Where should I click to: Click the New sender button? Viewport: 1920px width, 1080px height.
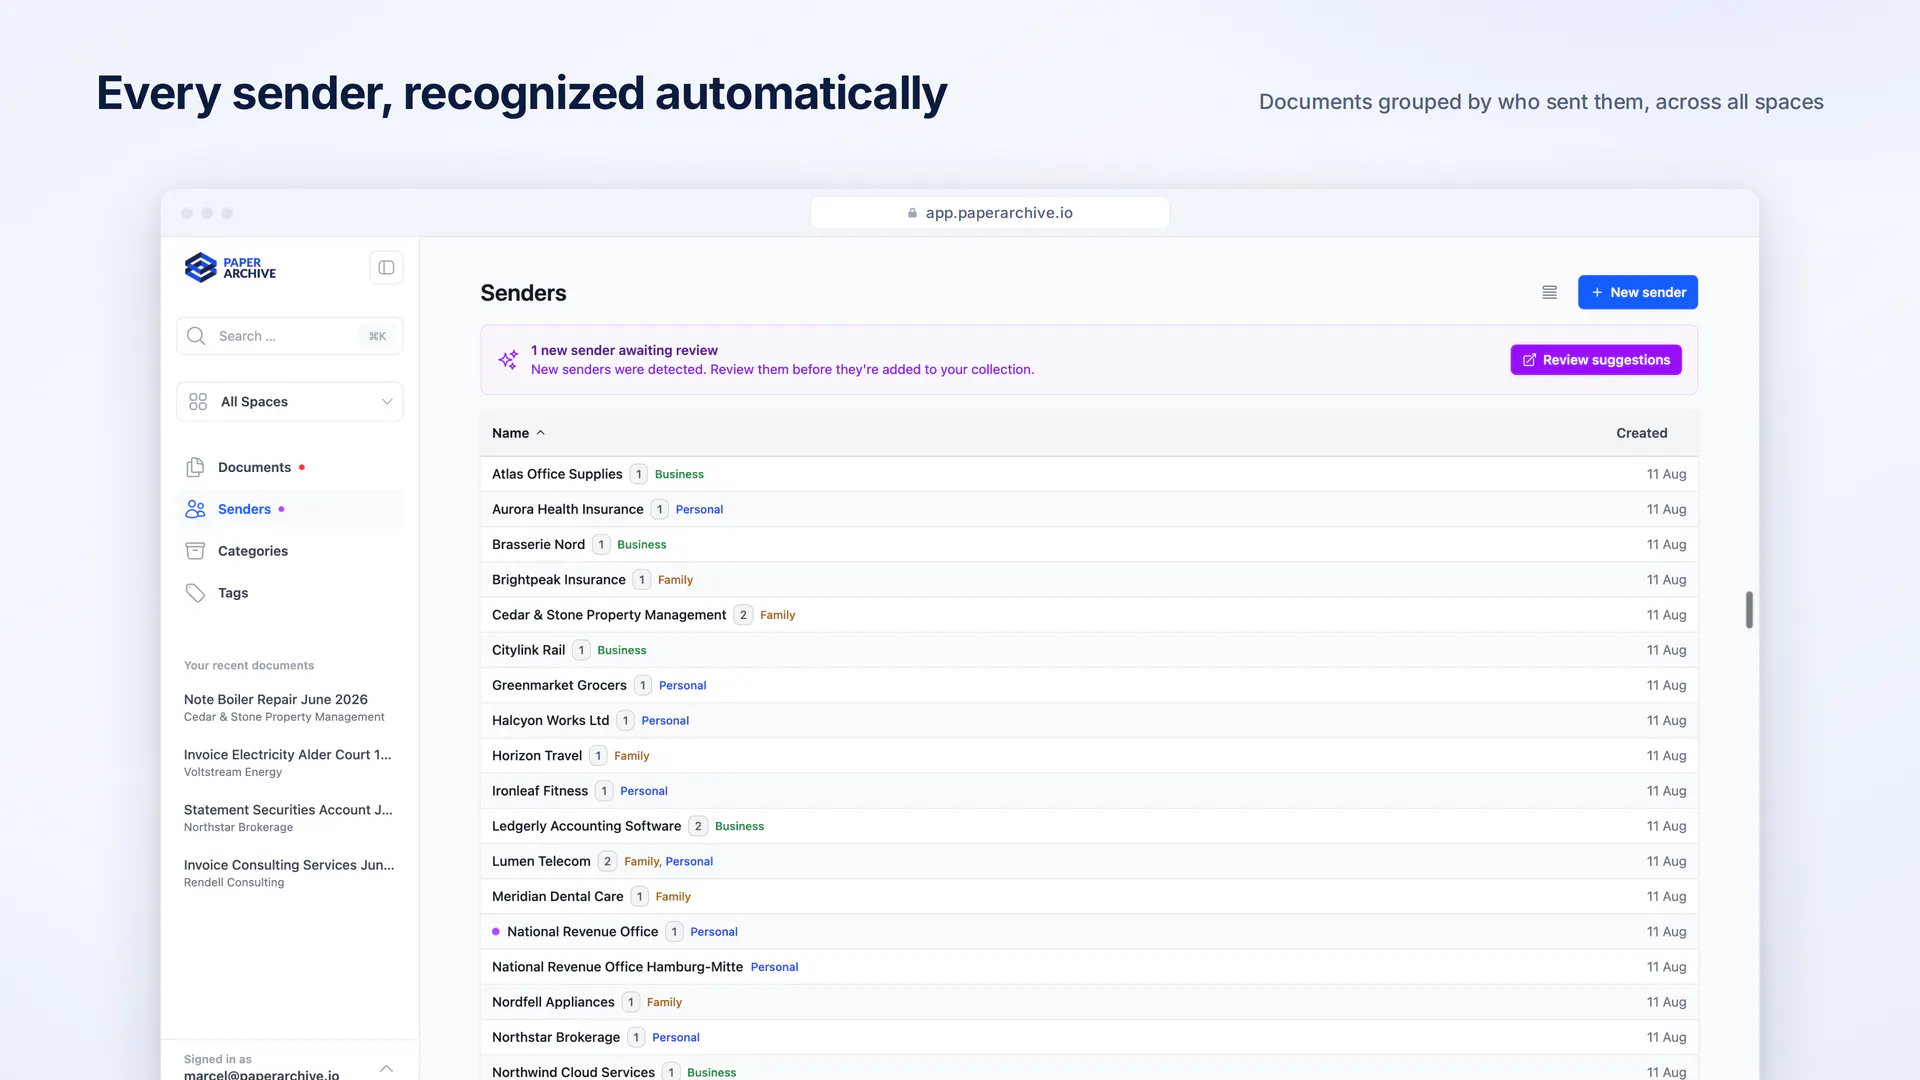tap(1638, 292)
